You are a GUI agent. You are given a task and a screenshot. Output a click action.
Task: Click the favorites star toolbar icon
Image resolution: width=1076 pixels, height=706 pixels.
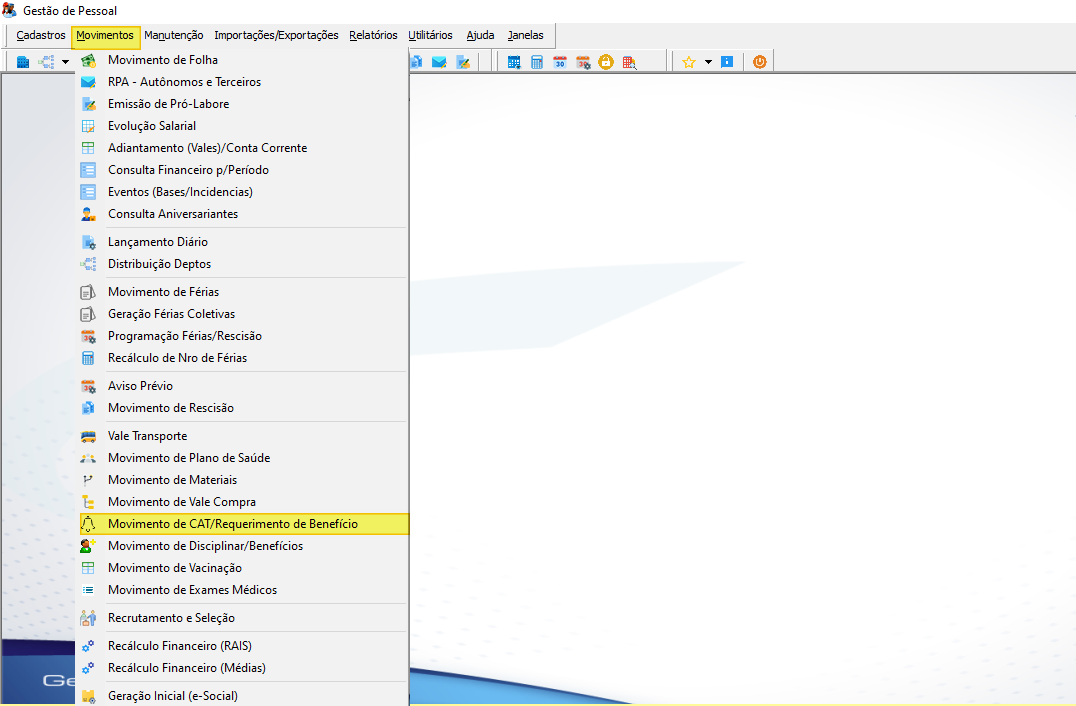click(689, 62)
